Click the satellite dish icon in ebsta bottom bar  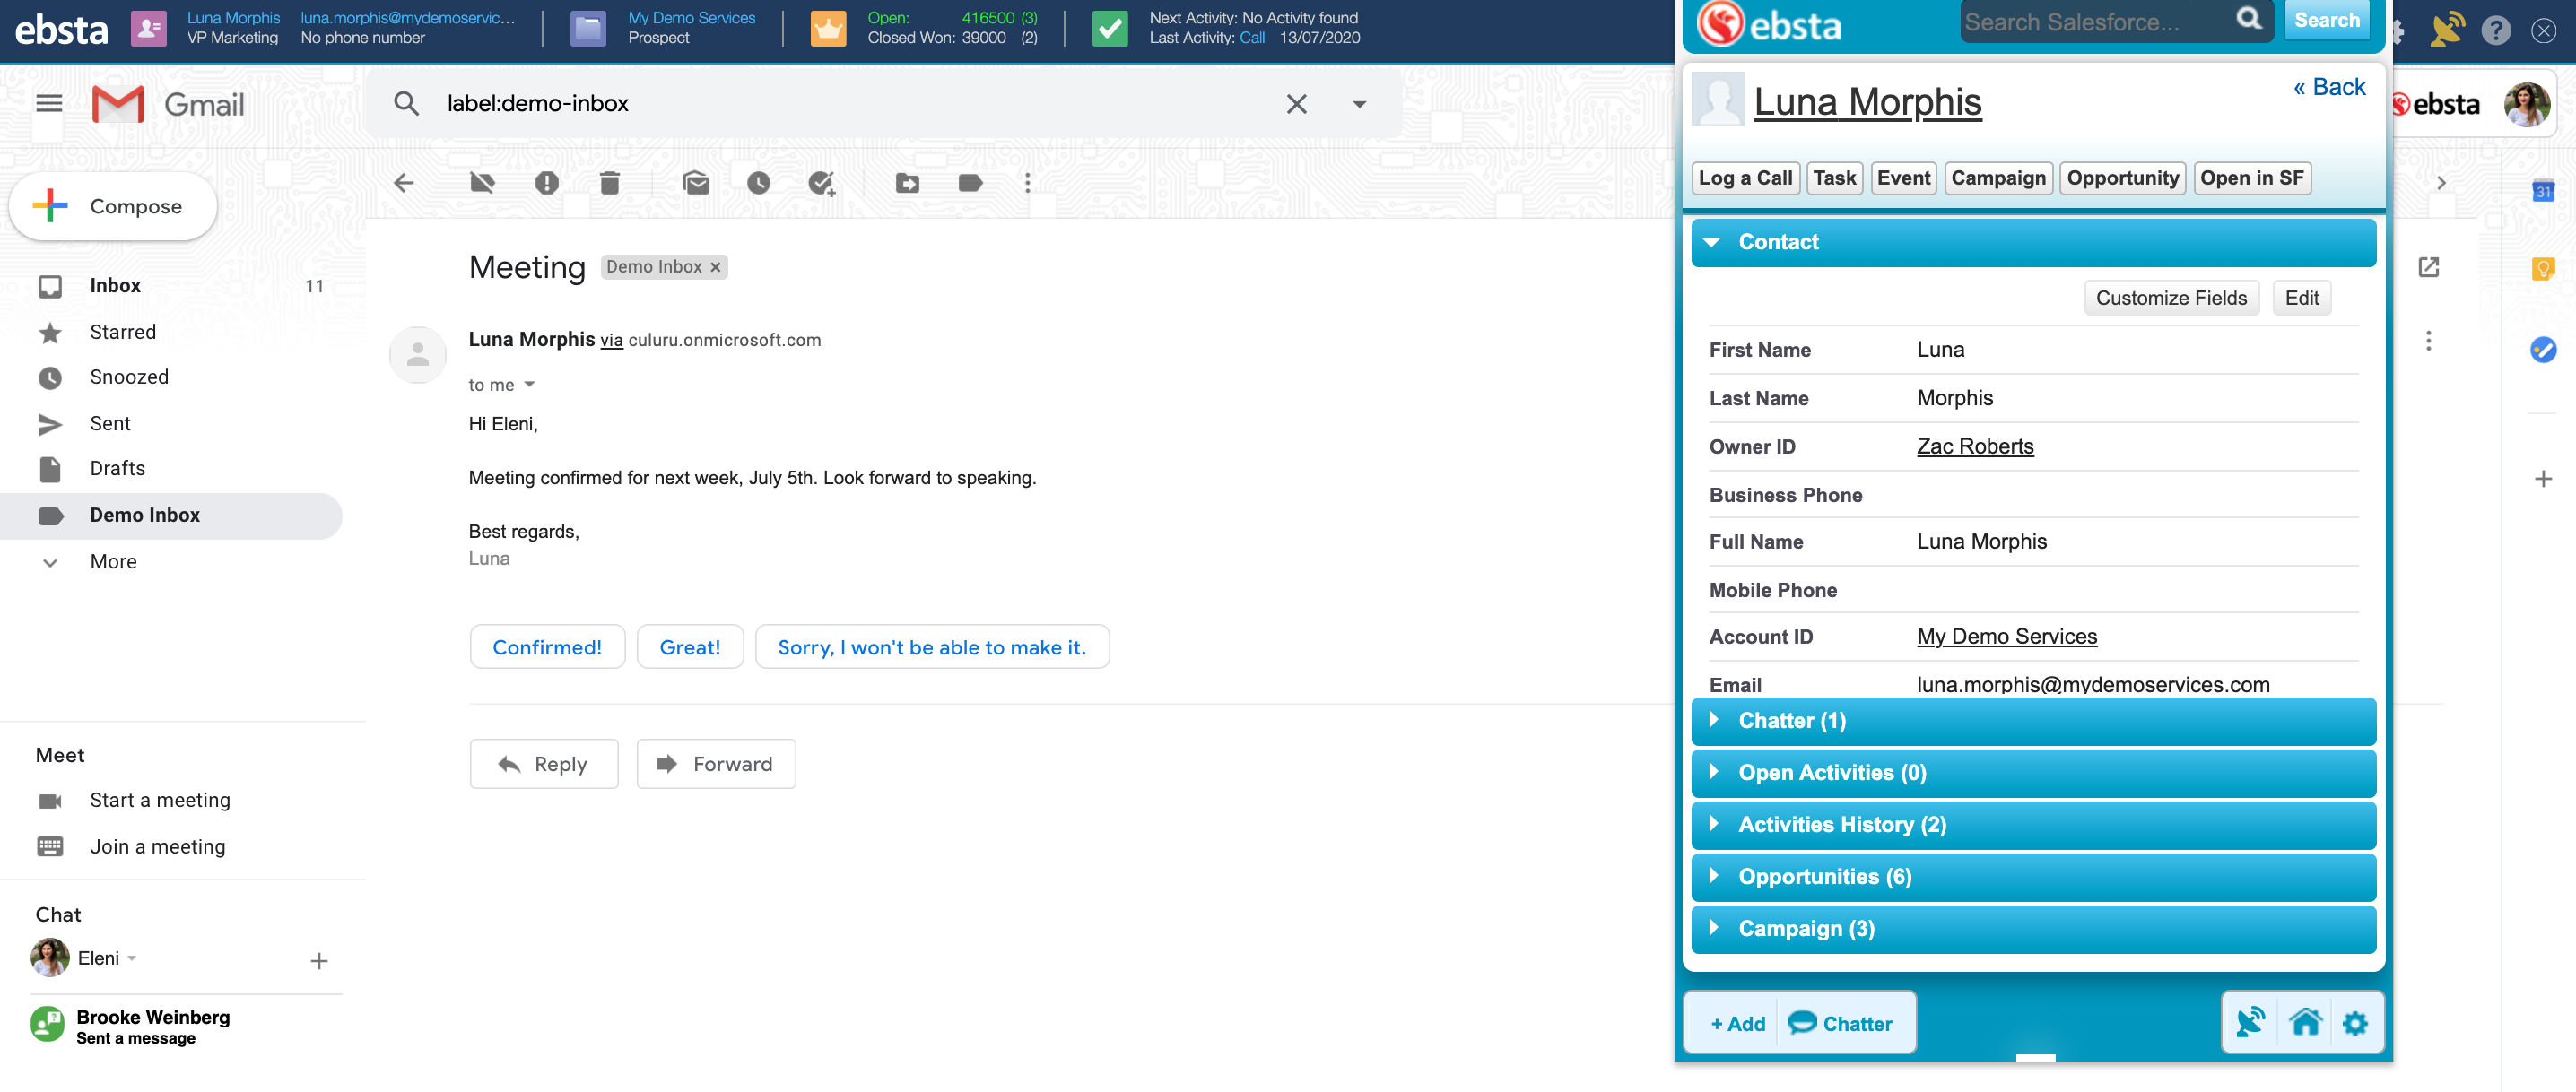point(2250,1022)
